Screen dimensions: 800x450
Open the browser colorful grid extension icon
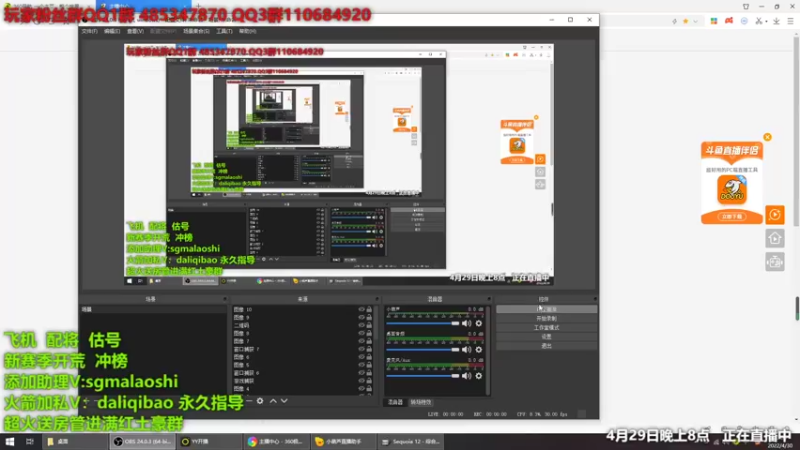pos(714,21)
